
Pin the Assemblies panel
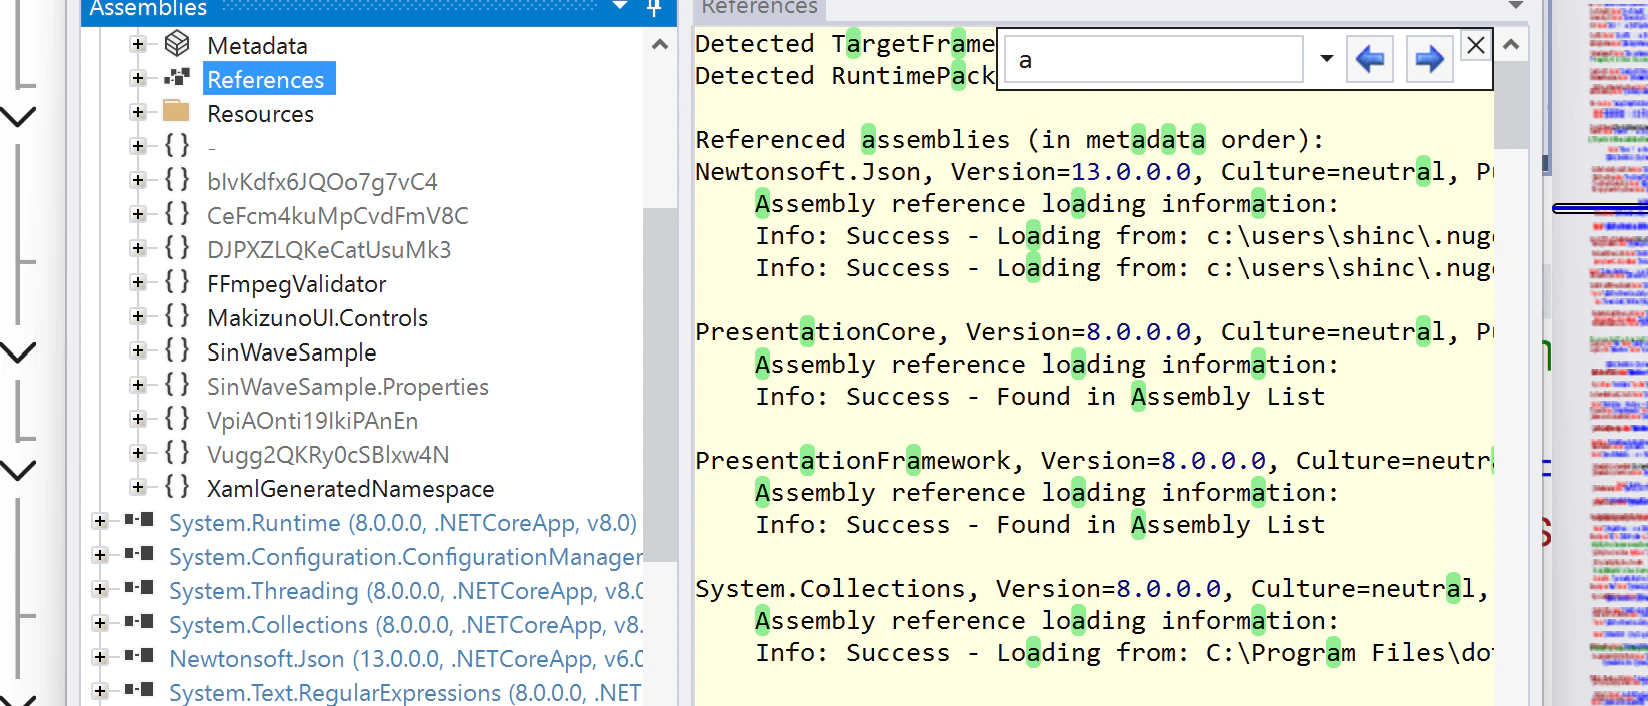coord(654,8)
